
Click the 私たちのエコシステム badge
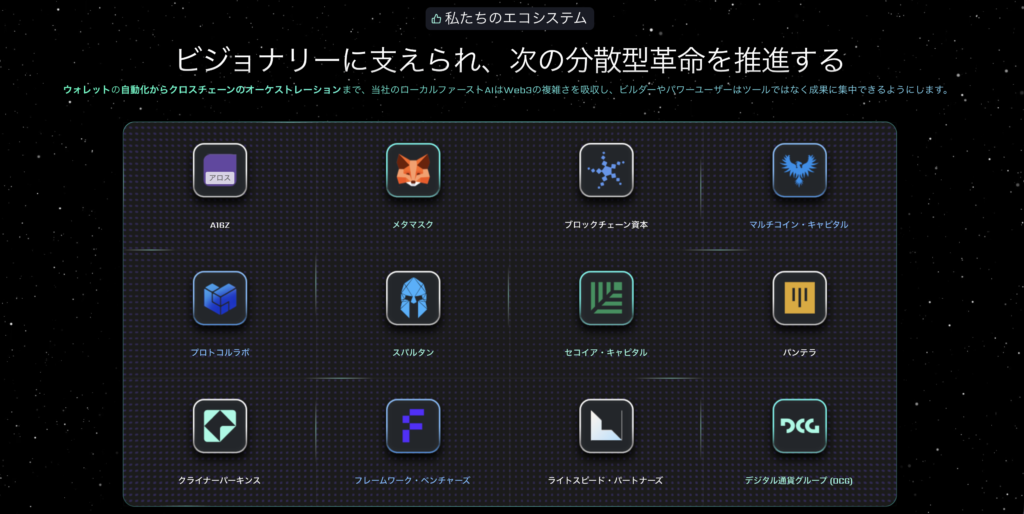[509, 18]
